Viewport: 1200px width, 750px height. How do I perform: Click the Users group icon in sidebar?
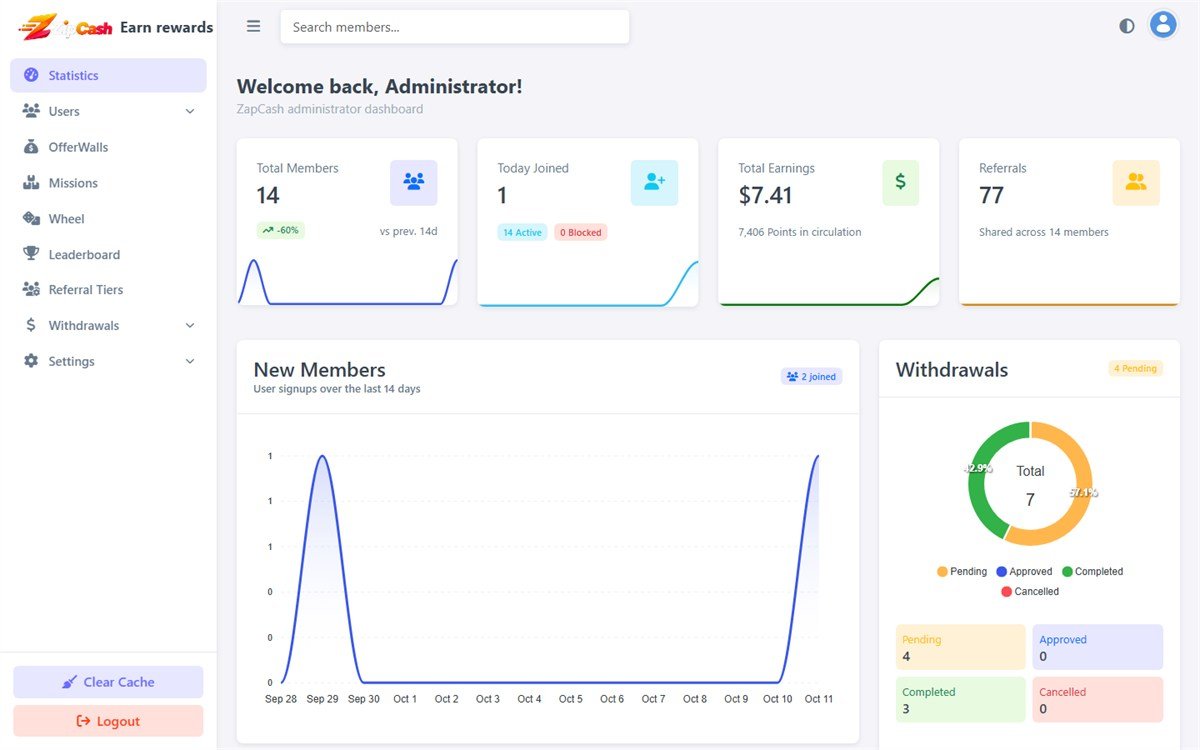click(x=31, y=111)
